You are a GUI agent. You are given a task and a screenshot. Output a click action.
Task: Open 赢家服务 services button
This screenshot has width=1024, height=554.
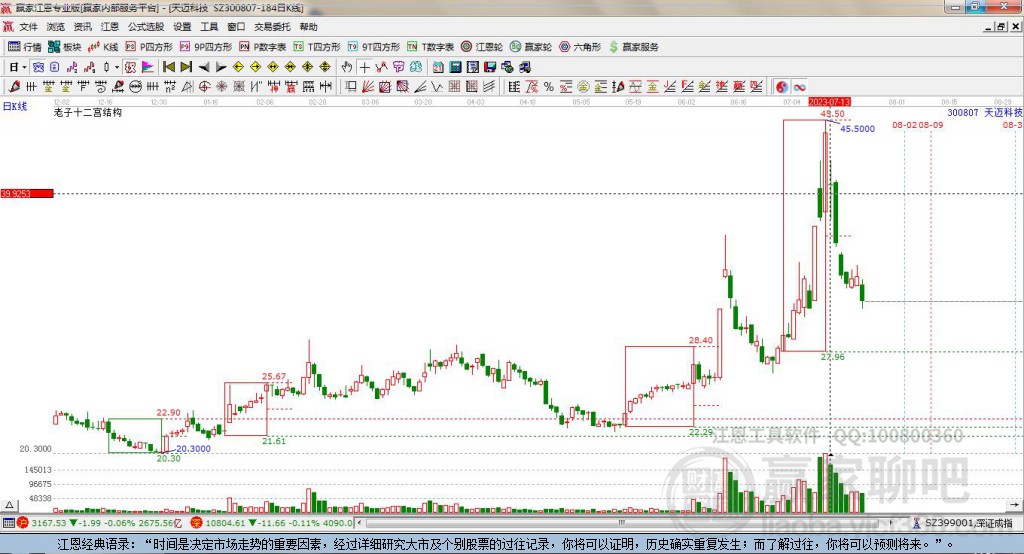click(x=633, y=46)
